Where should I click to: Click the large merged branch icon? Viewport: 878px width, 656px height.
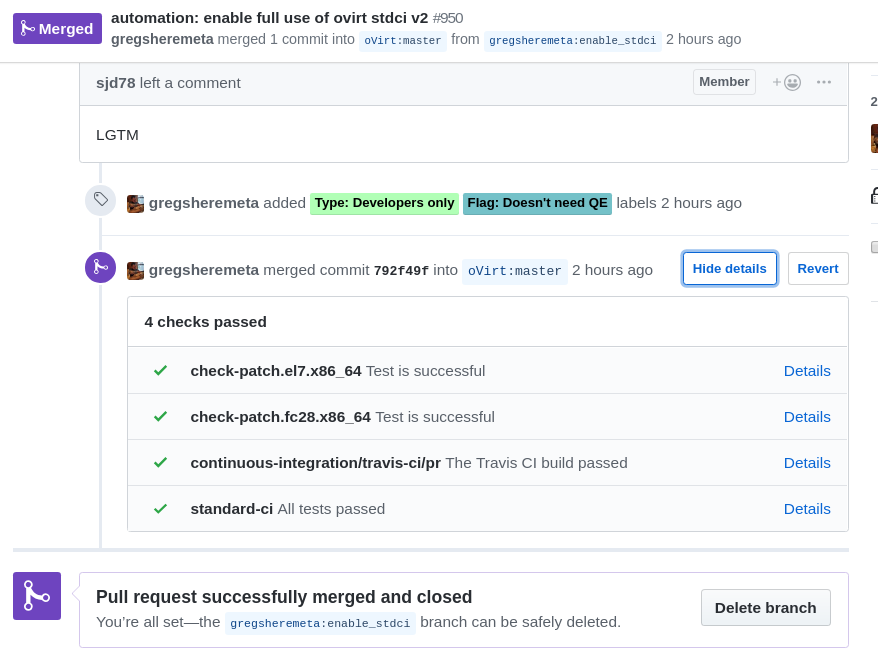(x=37, y=596)
